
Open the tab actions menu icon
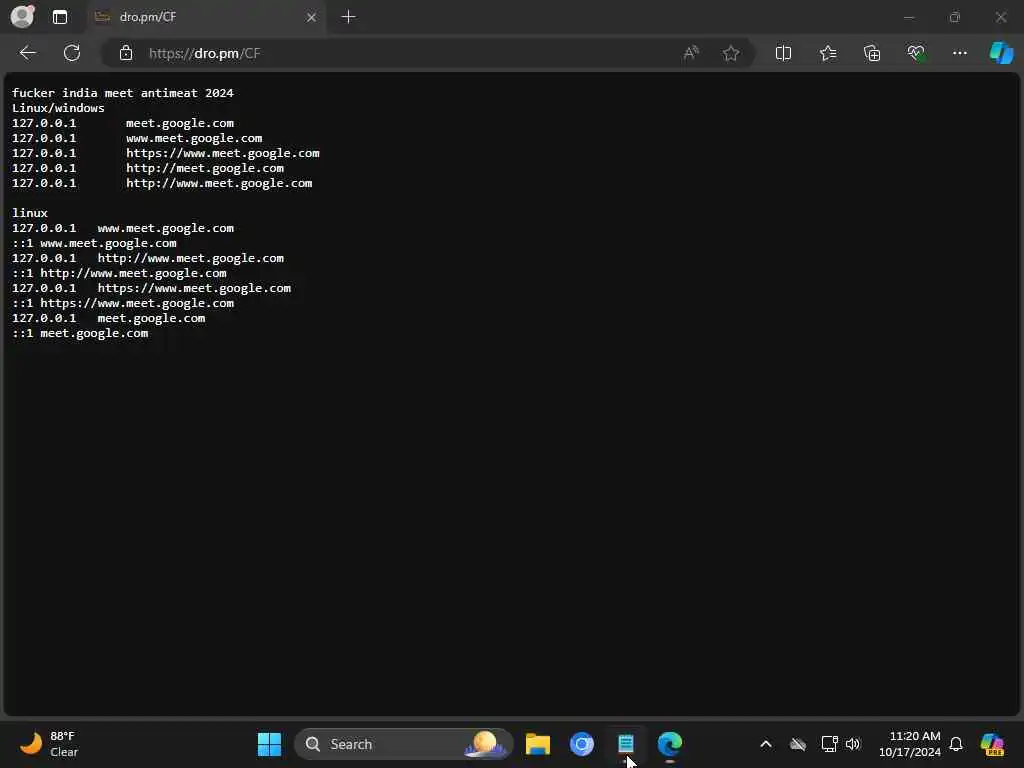59,17
